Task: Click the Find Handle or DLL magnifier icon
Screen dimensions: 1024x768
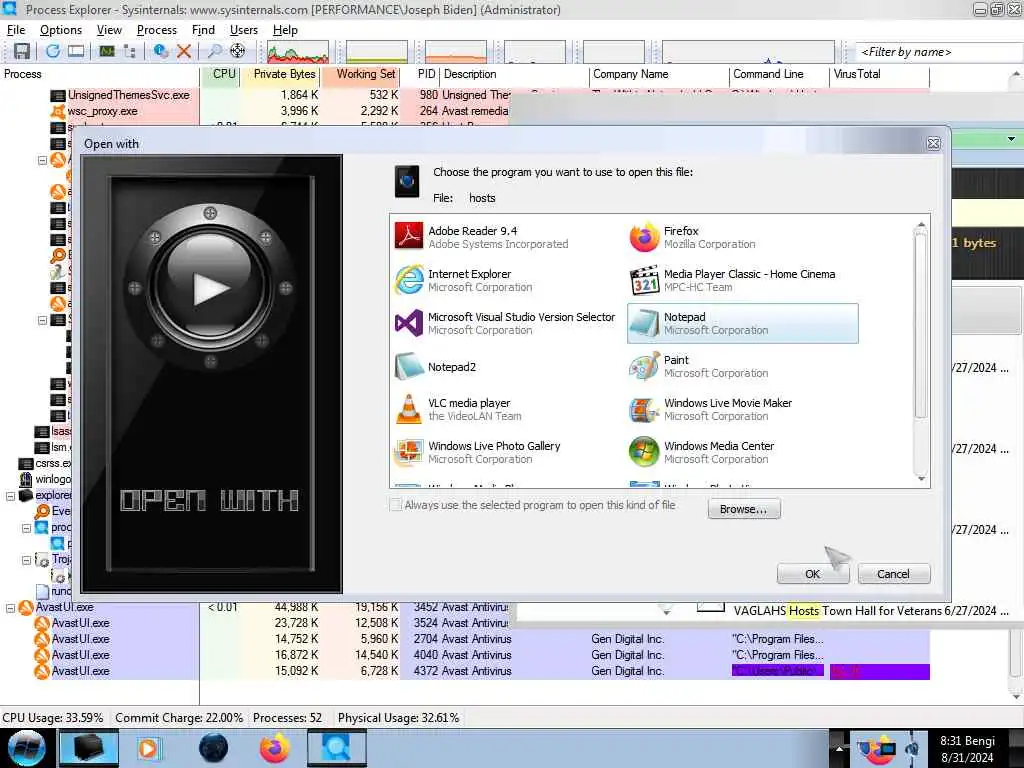Action: tap(214, 51)
